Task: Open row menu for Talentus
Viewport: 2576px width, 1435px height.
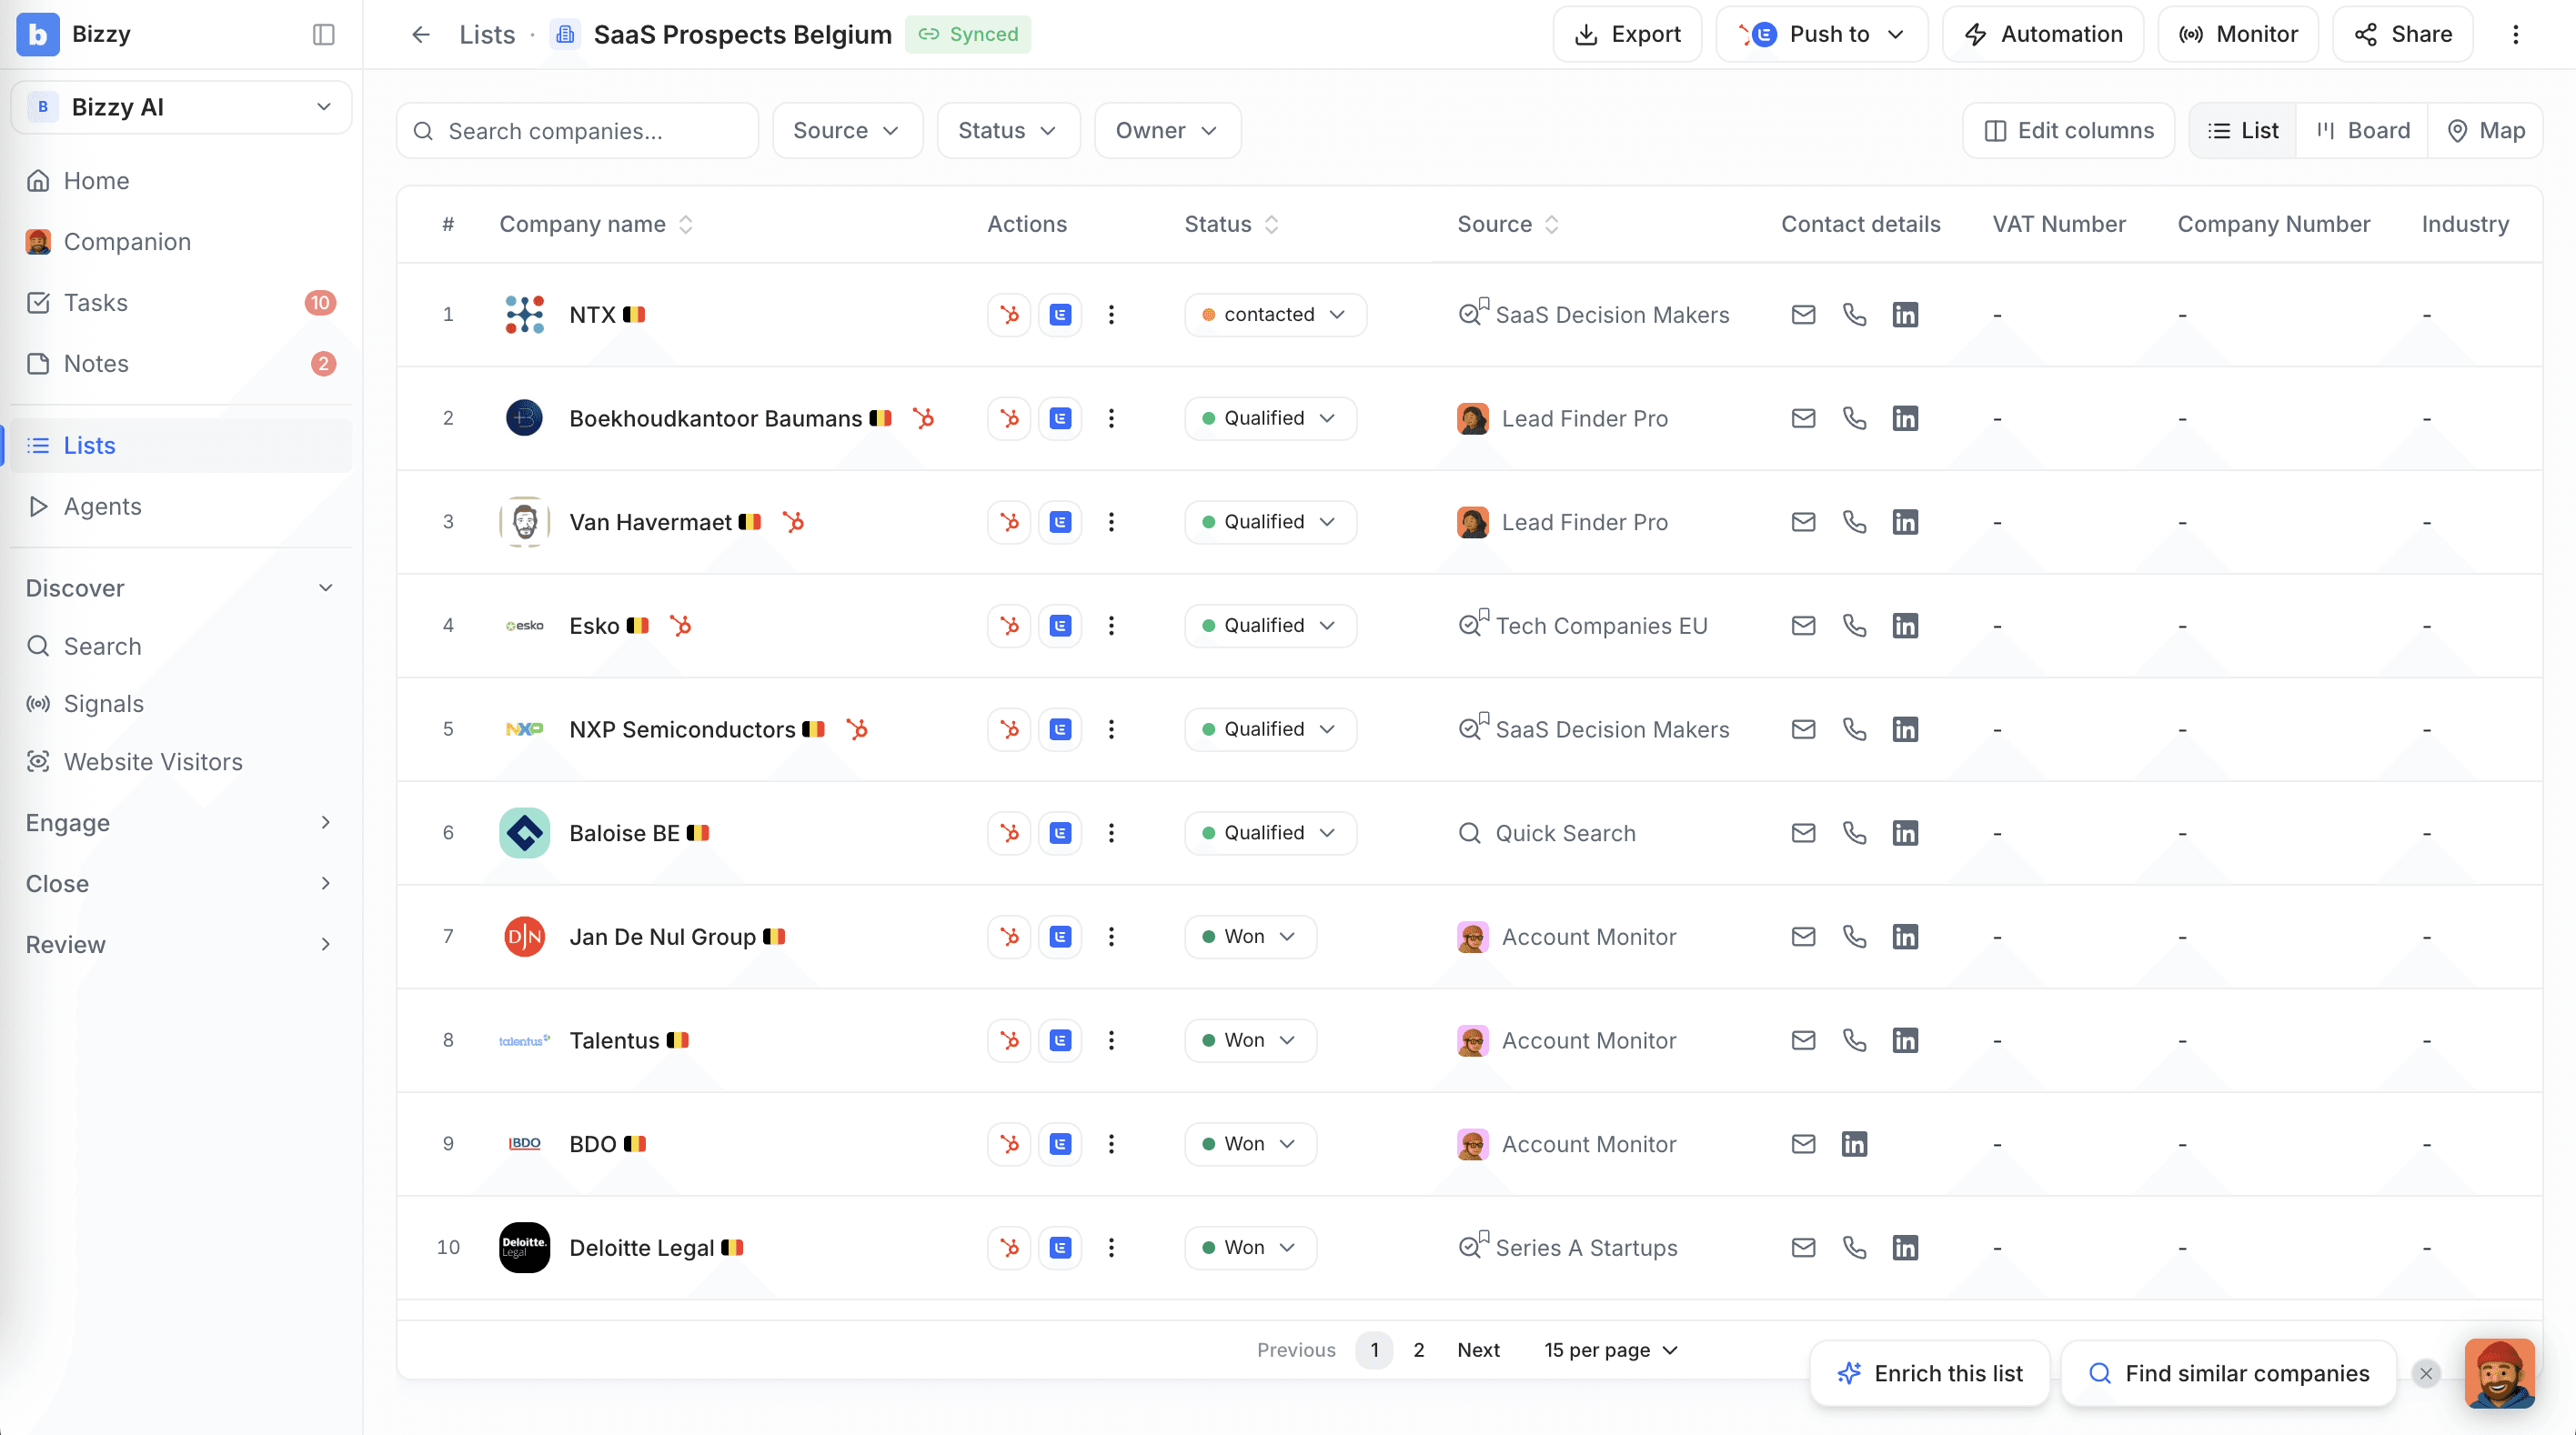Action: click(x=1111, y=1040)
